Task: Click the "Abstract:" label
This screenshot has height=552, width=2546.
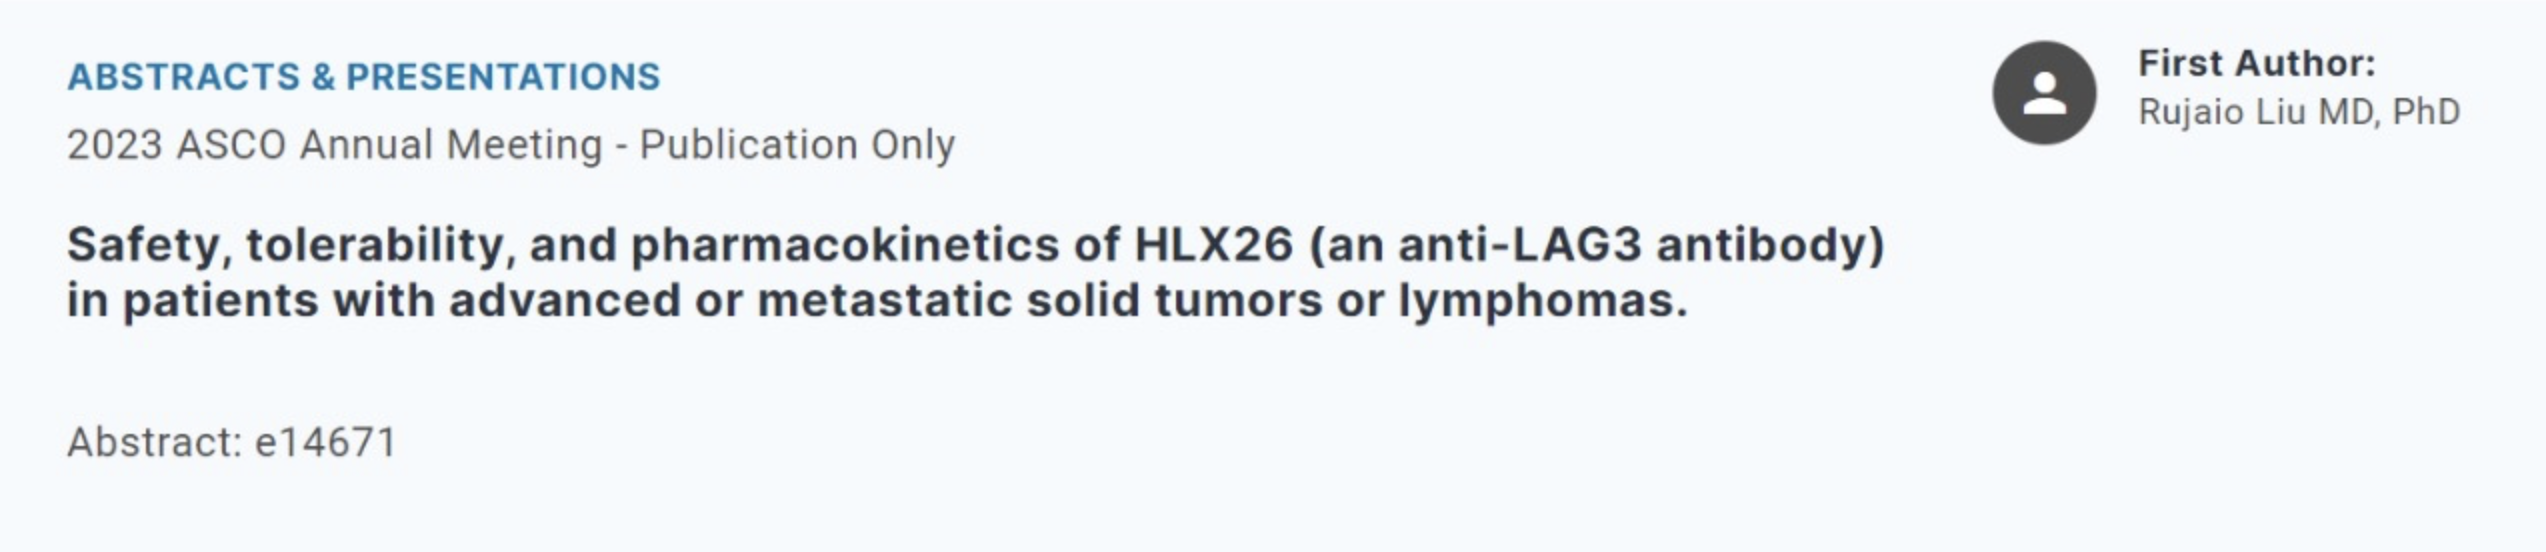Action: click(154, 442)
